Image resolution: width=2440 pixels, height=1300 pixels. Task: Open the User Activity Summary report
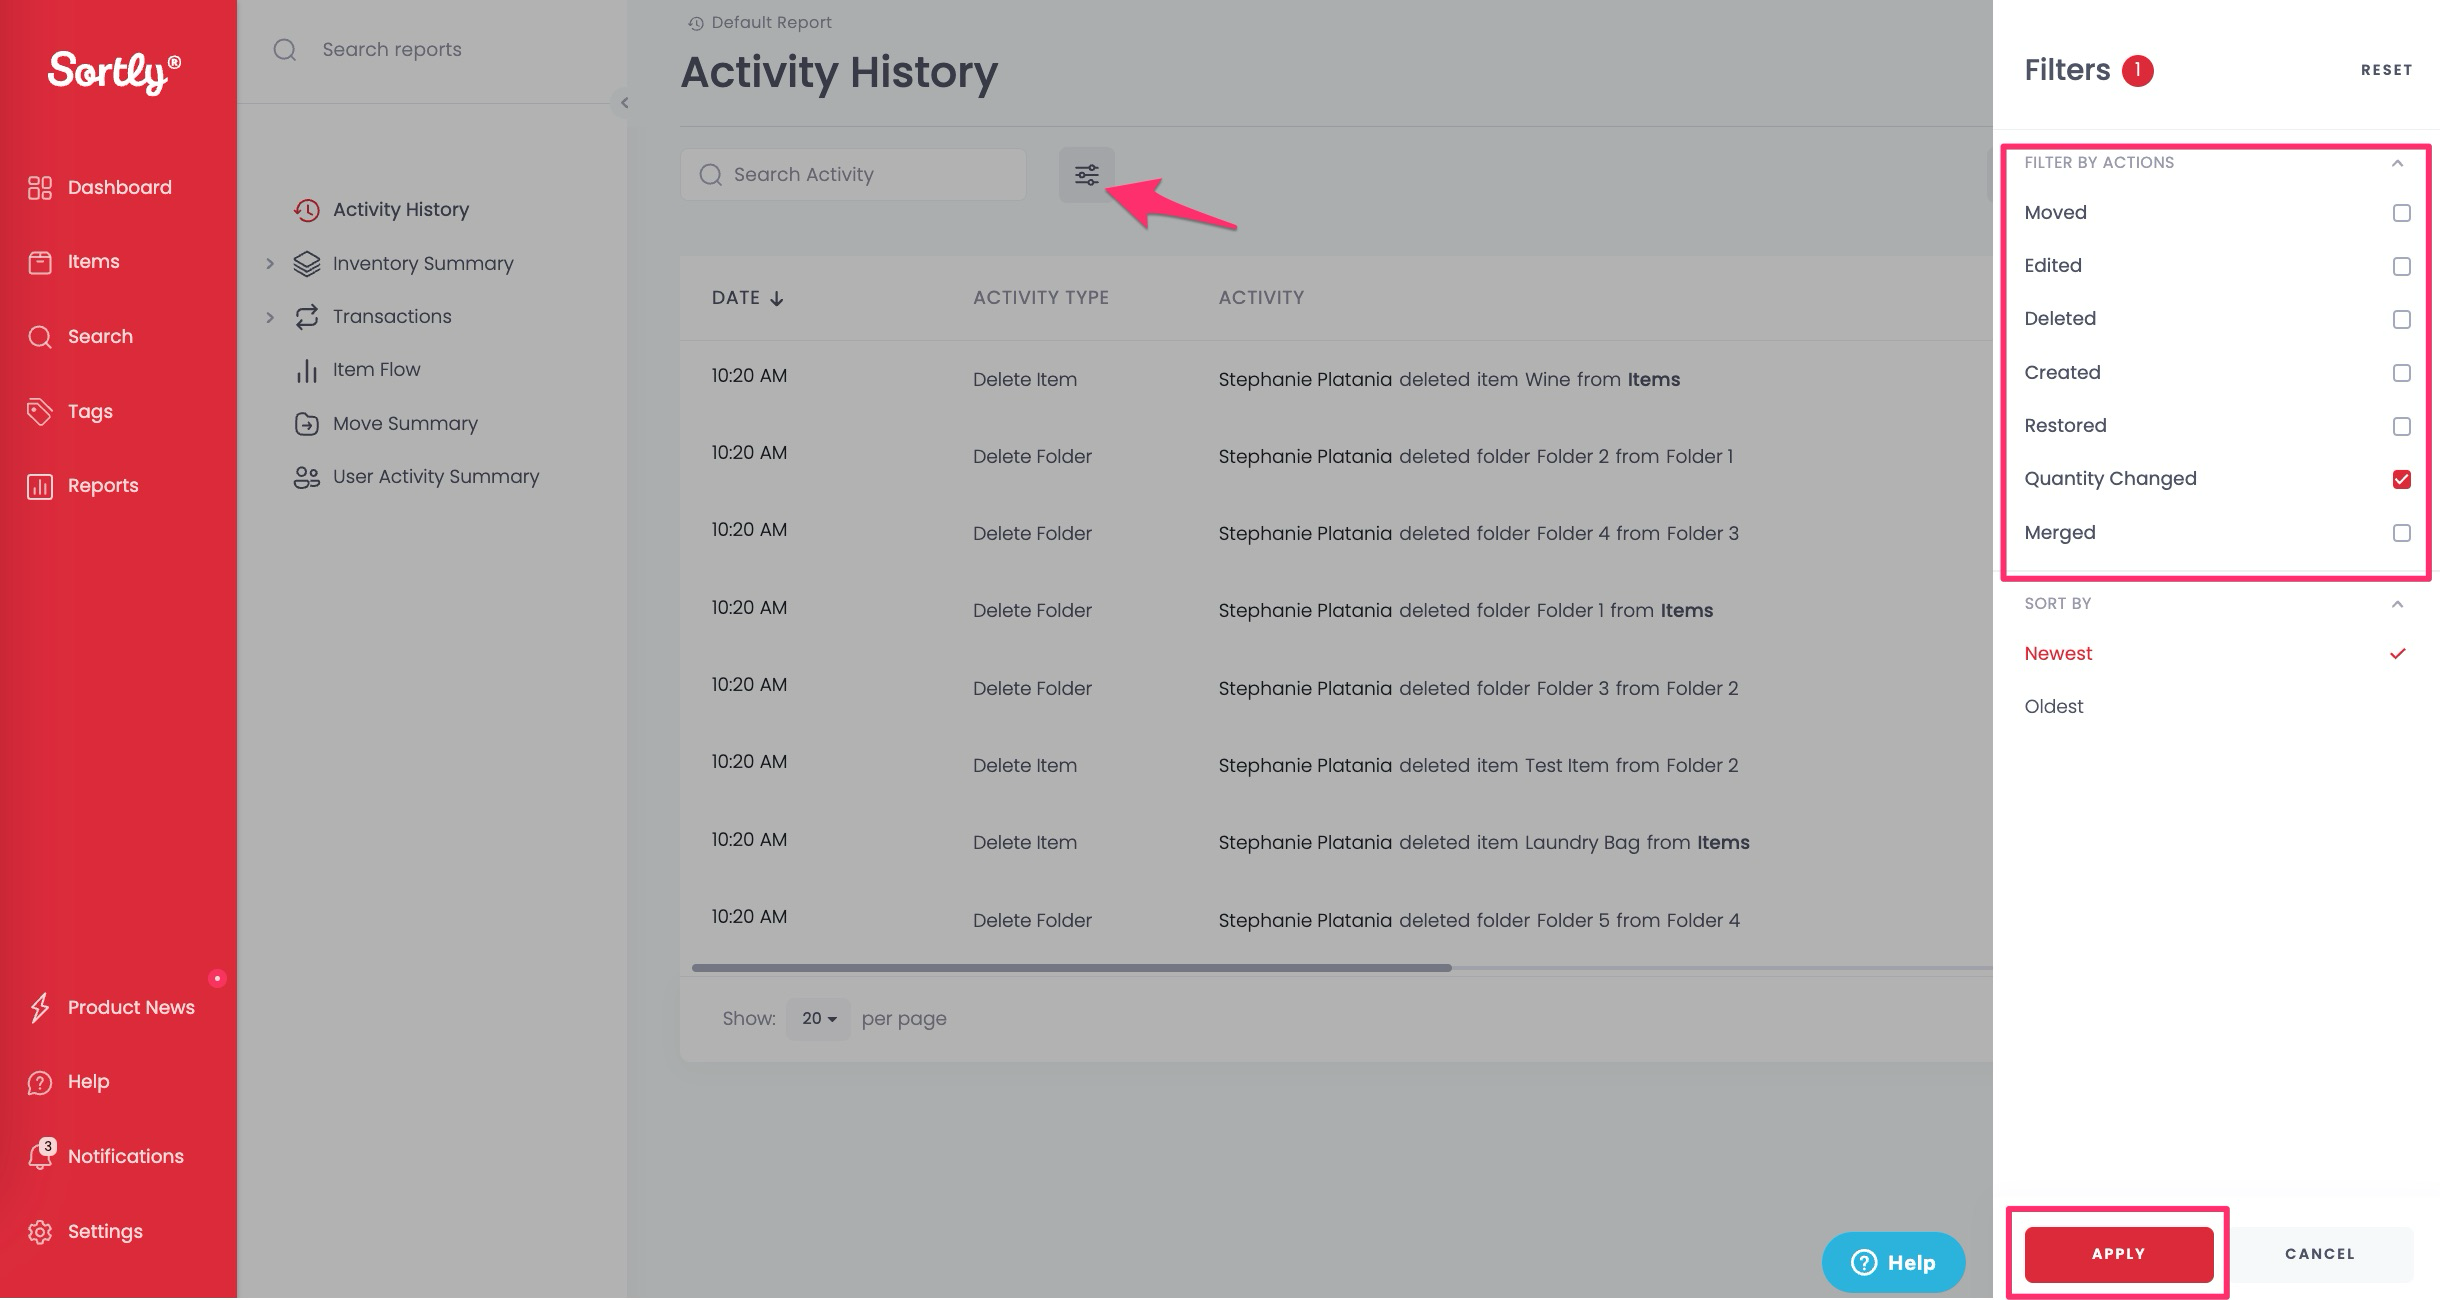click(435, 477)
